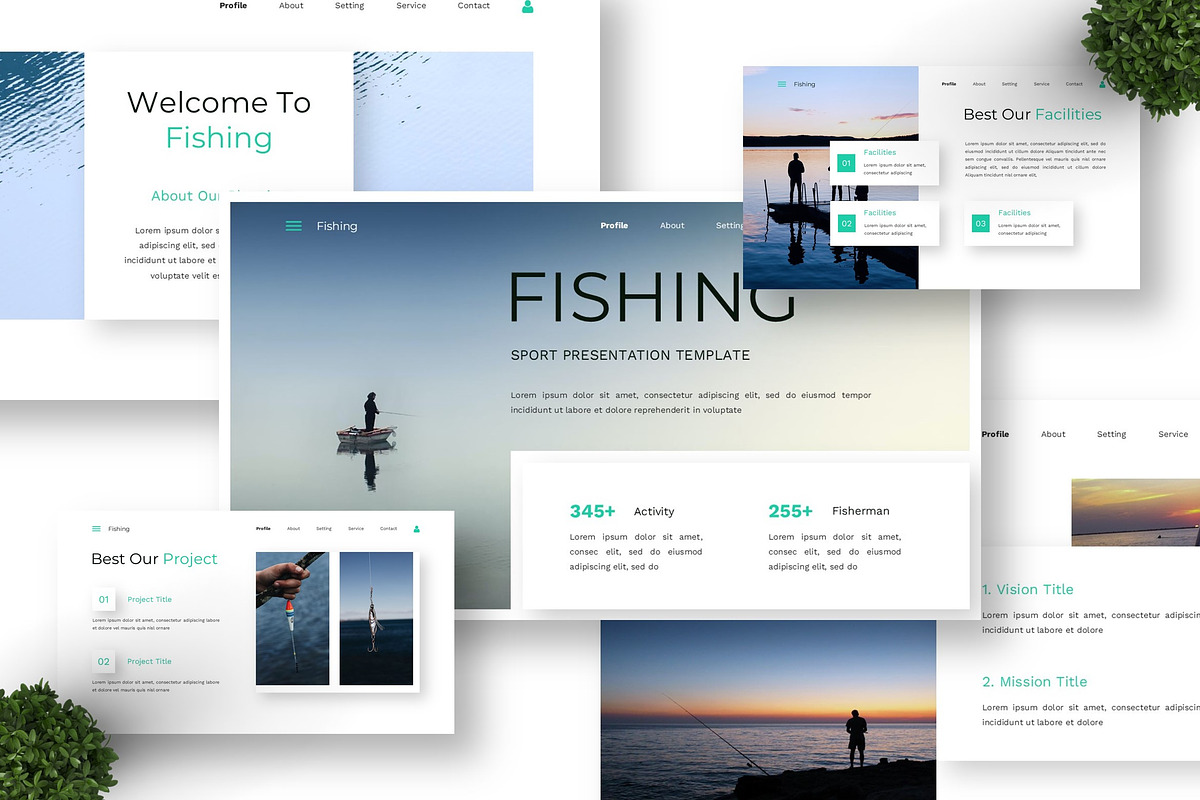The image size is (1200, 800).
Task: Click the Fishing label on the Best Our Project slide
Action: coord(119,529)
